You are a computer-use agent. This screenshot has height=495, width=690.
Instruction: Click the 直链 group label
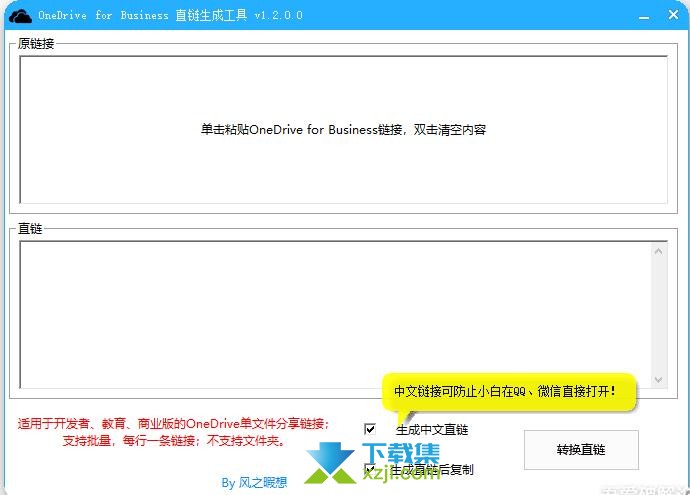30,228
